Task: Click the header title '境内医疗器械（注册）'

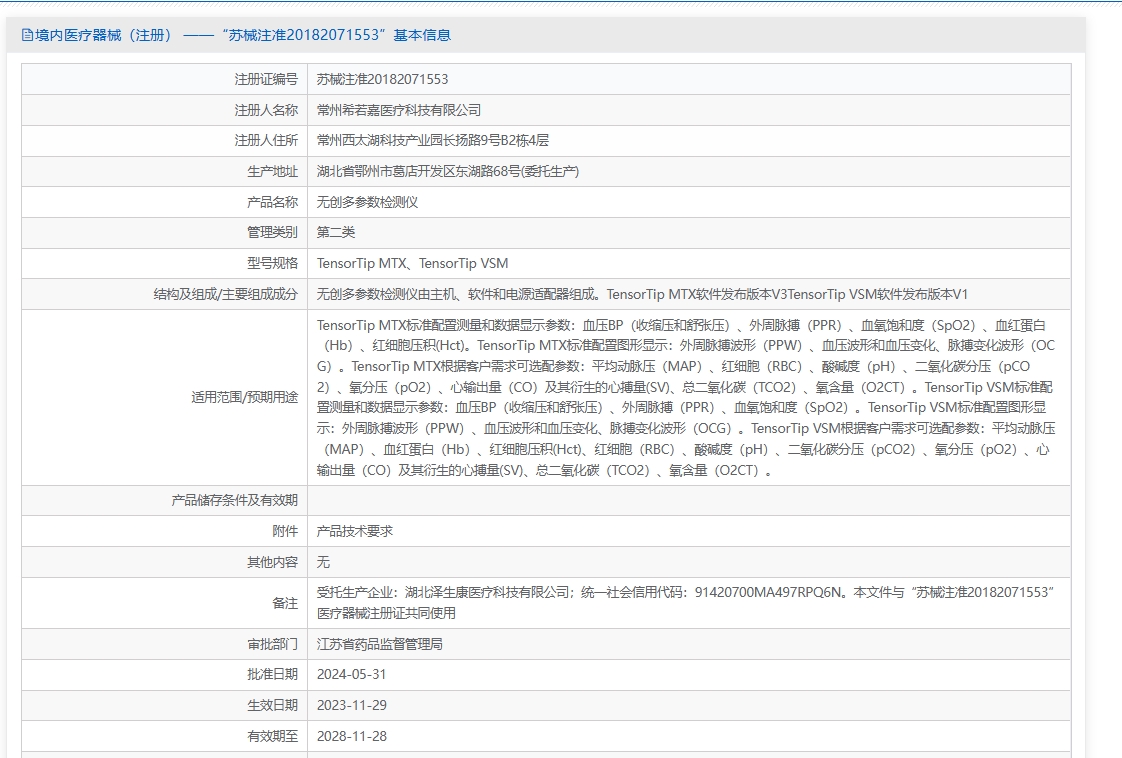Action: tap(104, 35)
